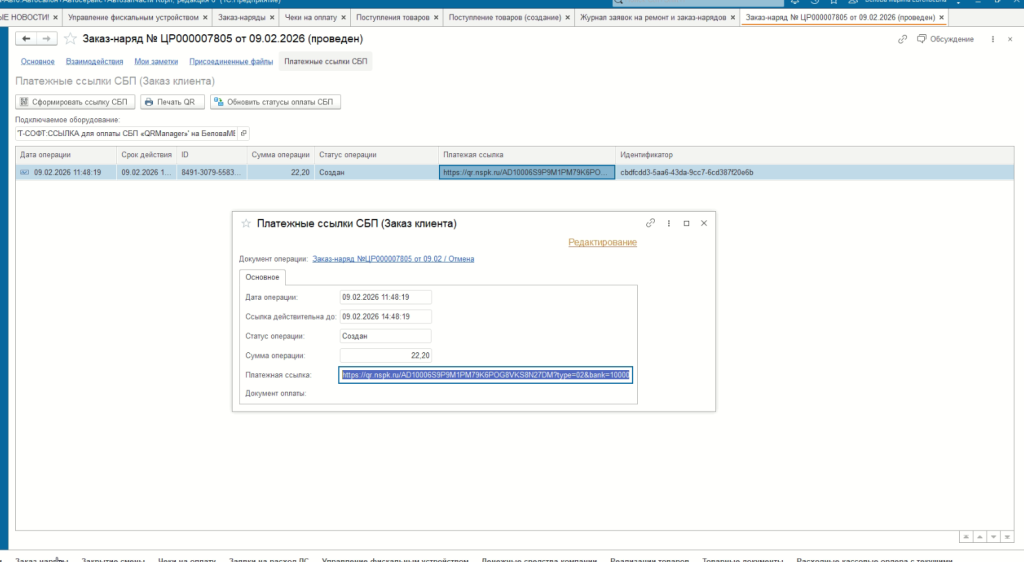Click the forward navigation arrow
Image resolution: width=1024 pixels, height=562 pixels.
[x=47, y=38]
